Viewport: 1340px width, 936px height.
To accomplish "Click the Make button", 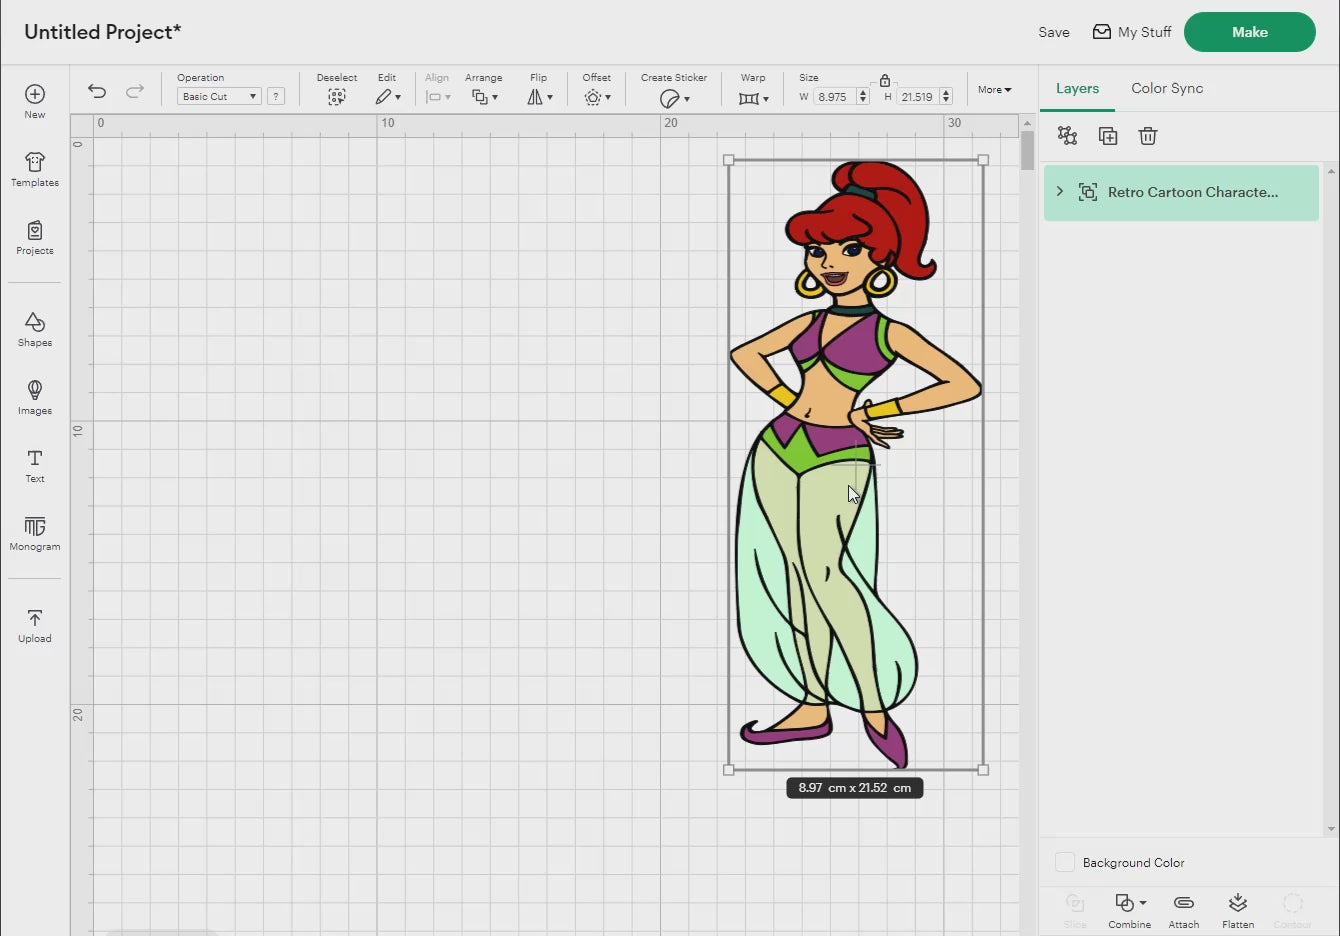I will (x=1250, y=32).
